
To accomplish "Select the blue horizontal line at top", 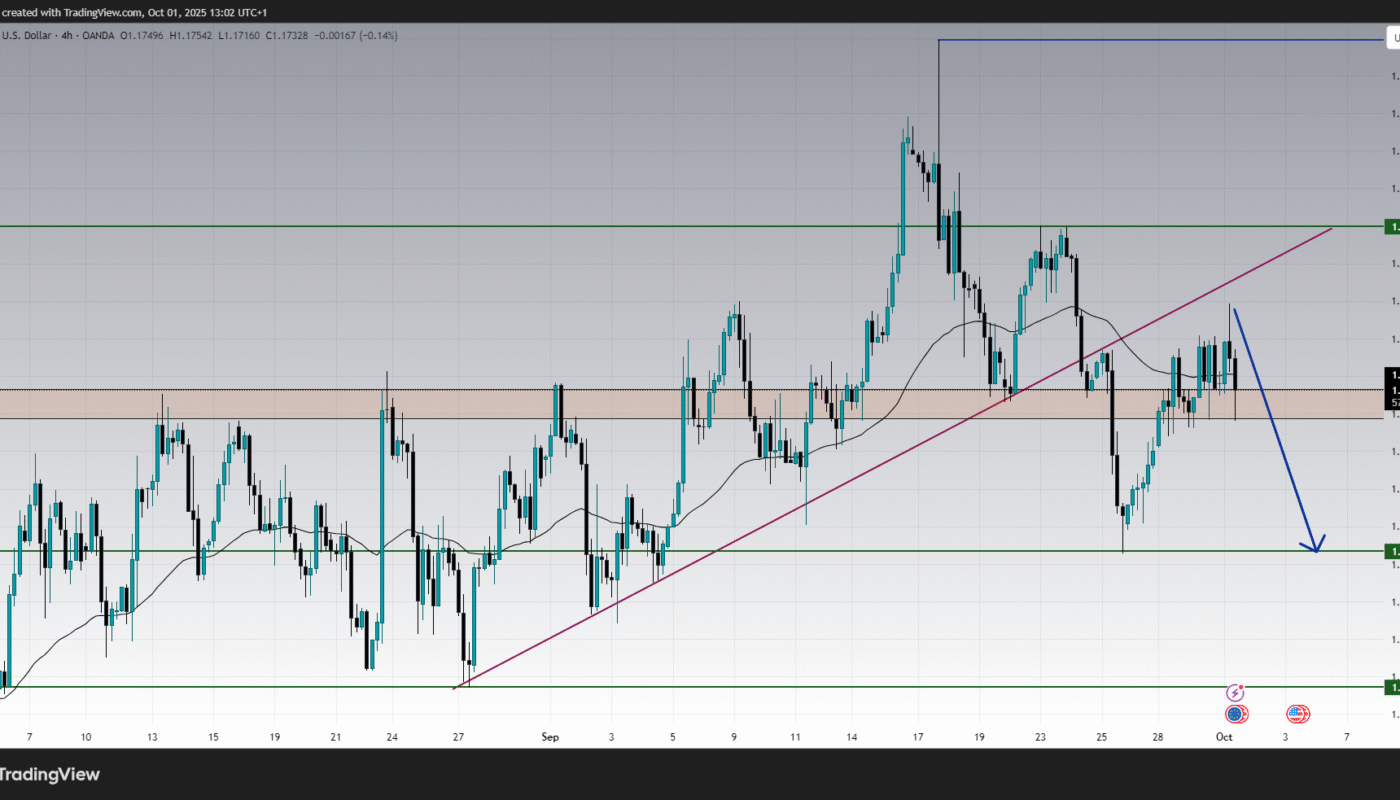I will coord(1150,40).
